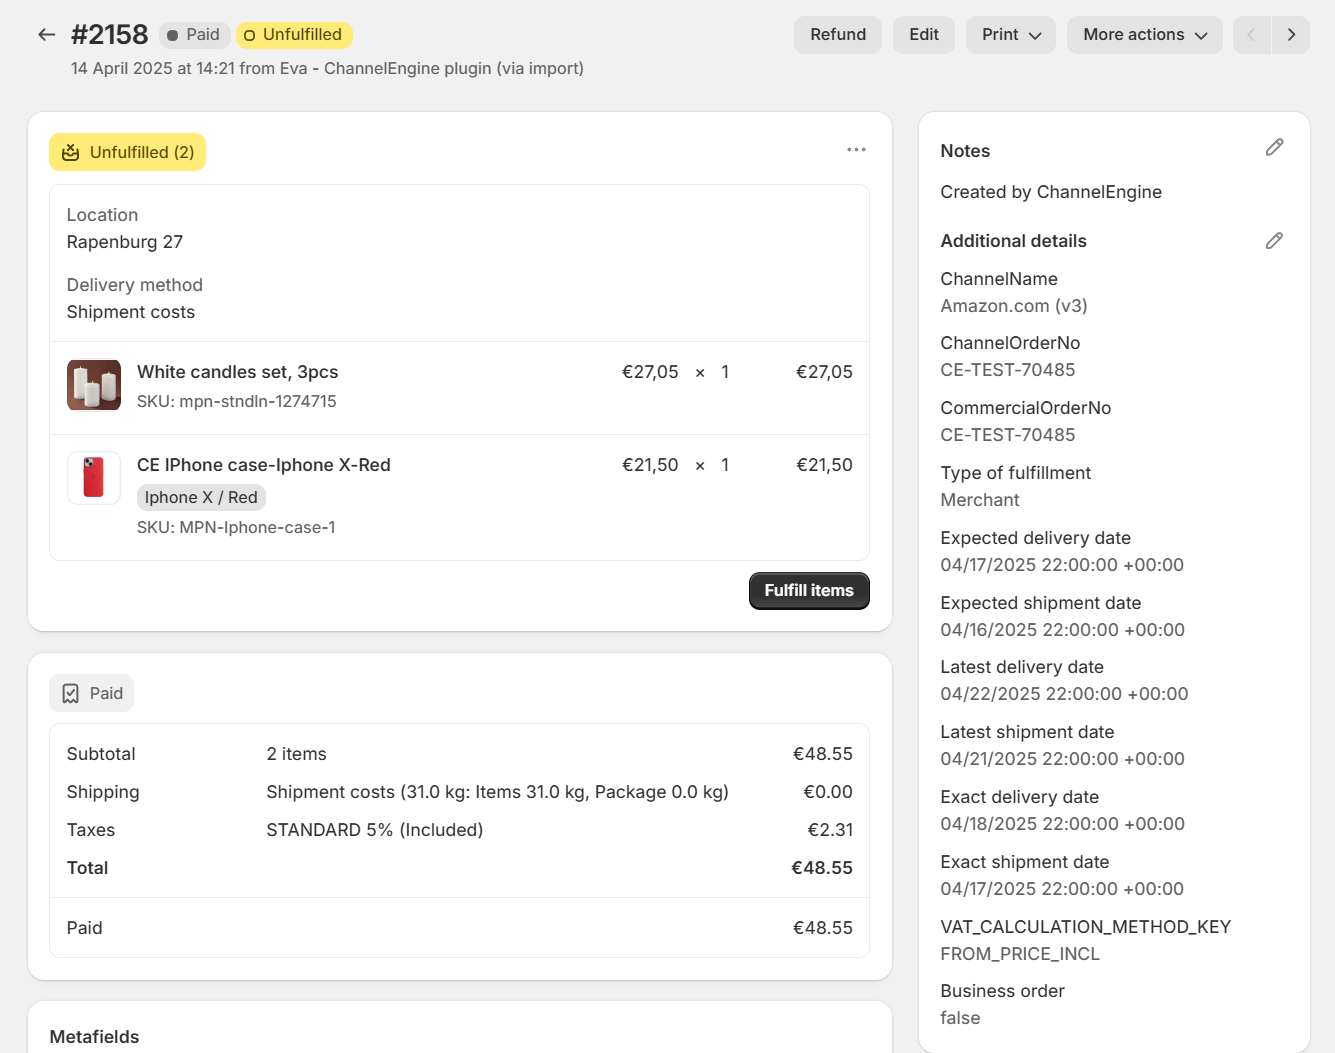Viewport: 1335px width, 1053px height.
Task: Click the Iphone X / Red variant tag
Action: pos(201,498)
